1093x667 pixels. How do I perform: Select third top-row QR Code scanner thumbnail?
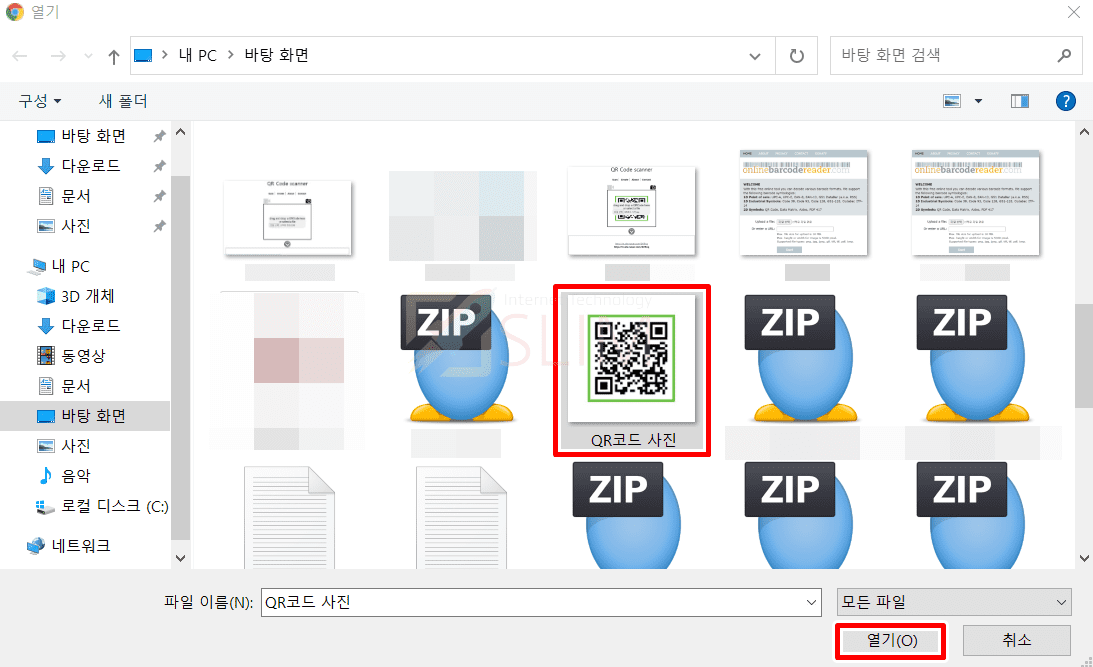632,210
